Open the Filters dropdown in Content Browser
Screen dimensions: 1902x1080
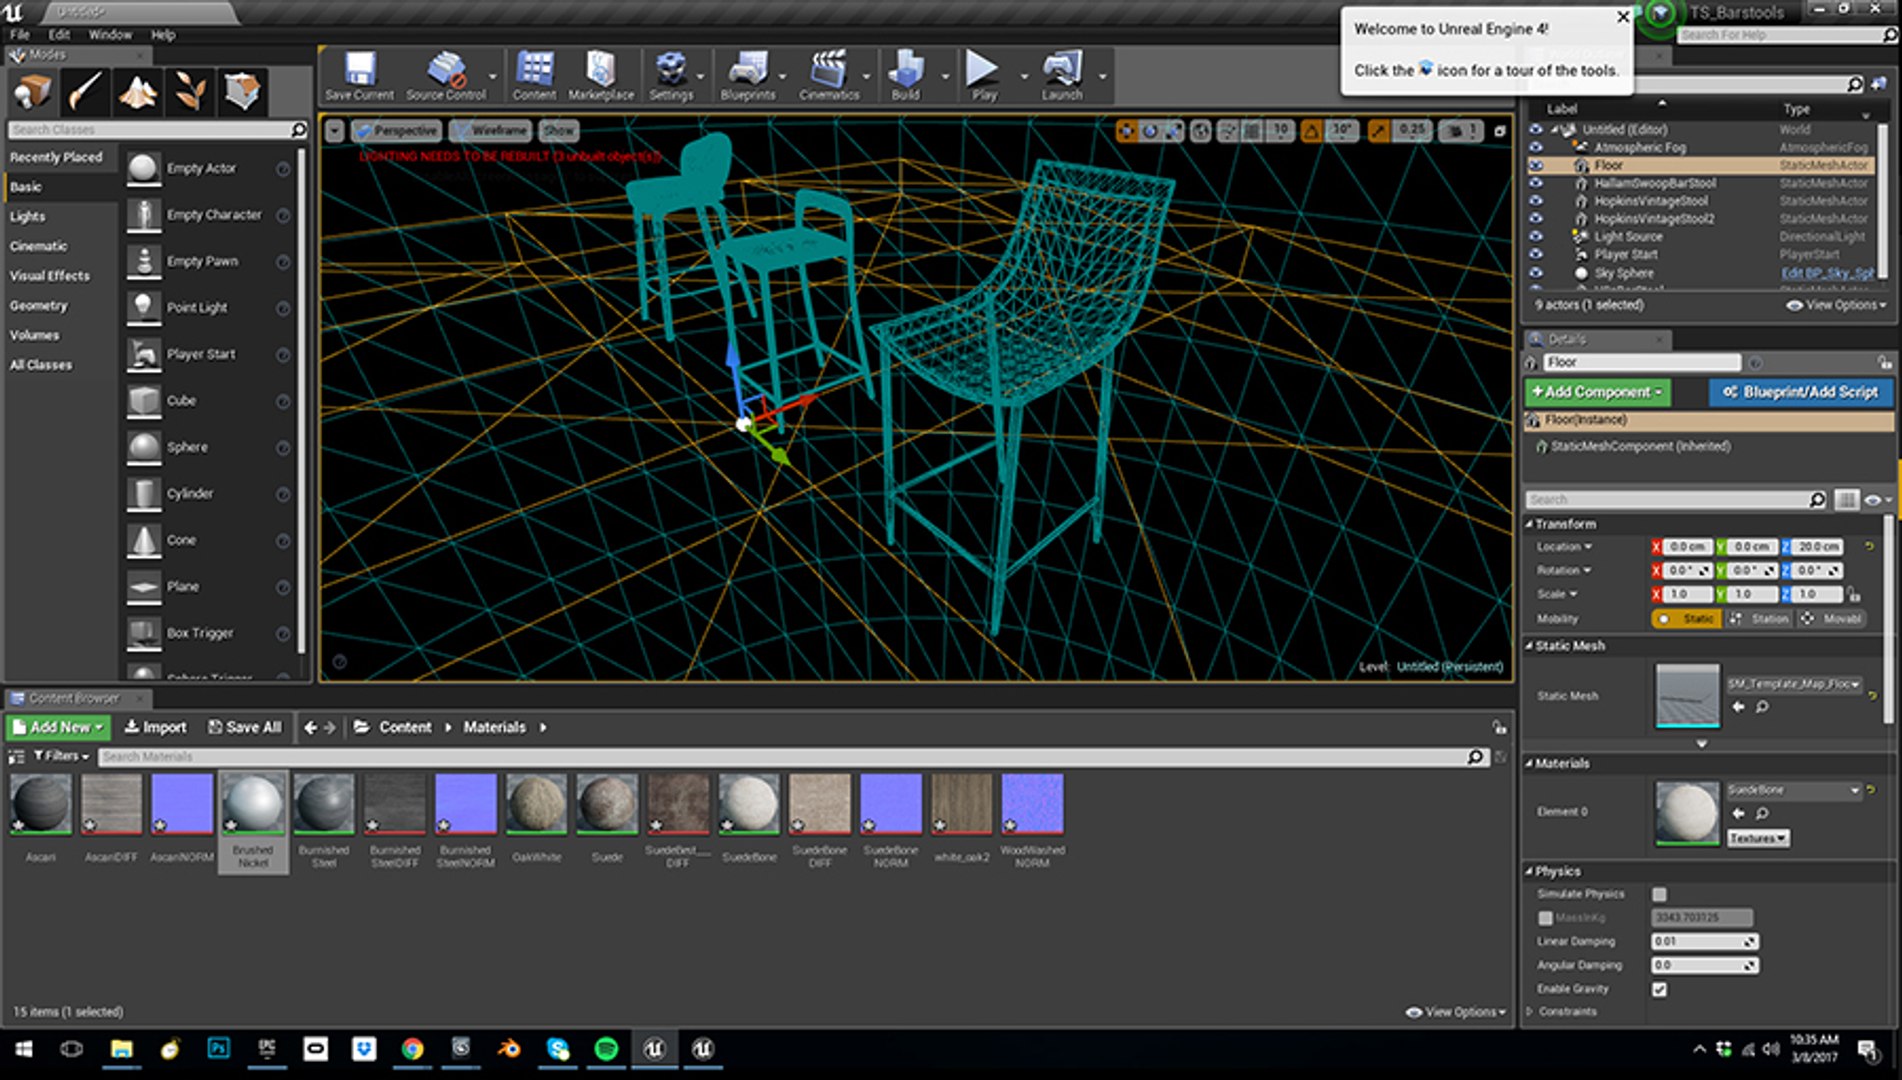(62, 757)
